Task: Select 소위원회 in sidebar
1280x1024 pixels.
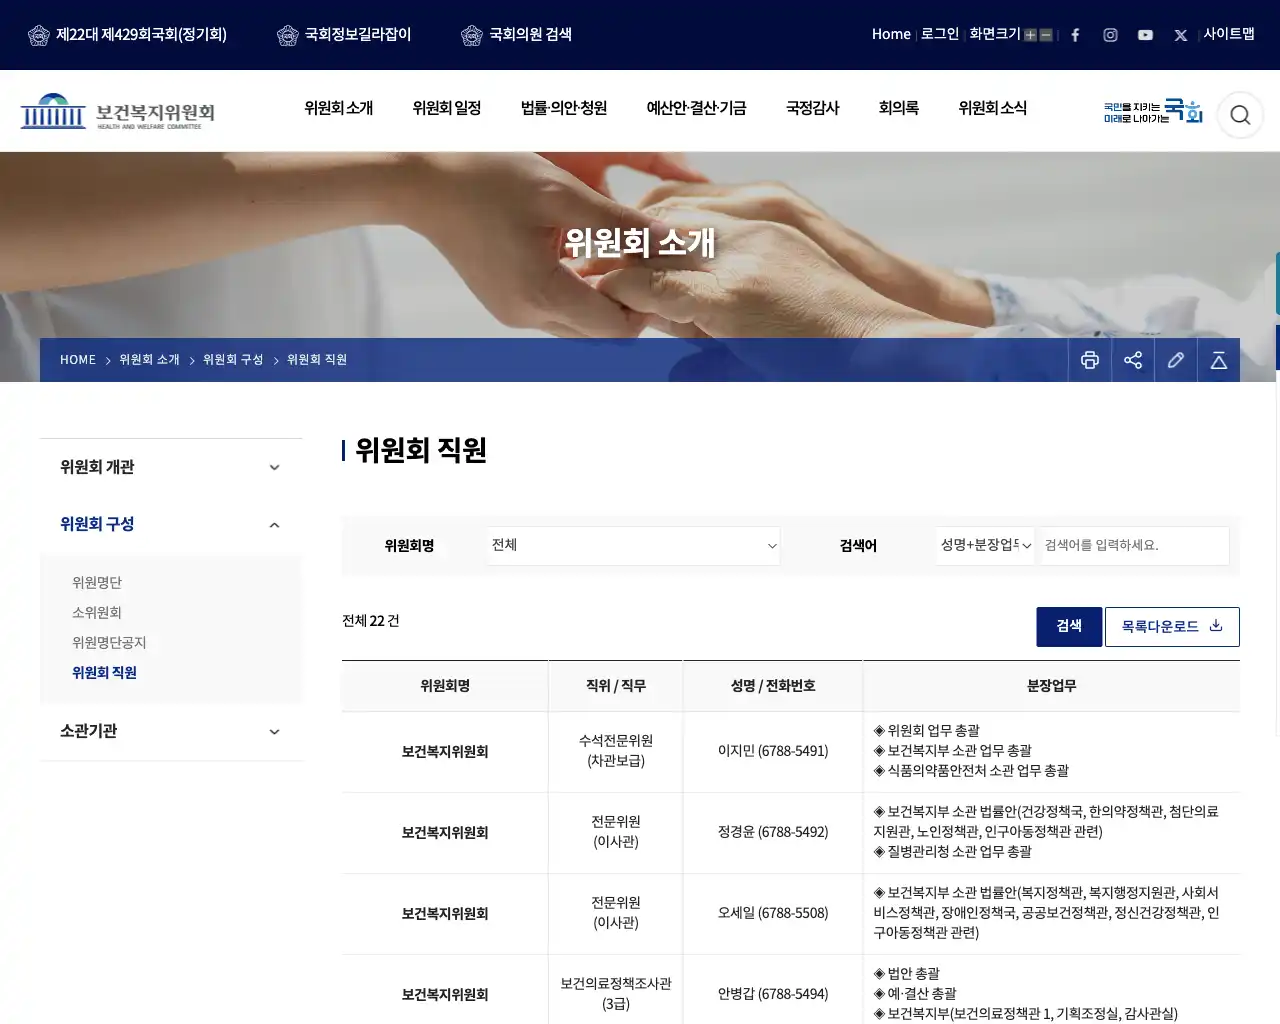Action: 97,613
